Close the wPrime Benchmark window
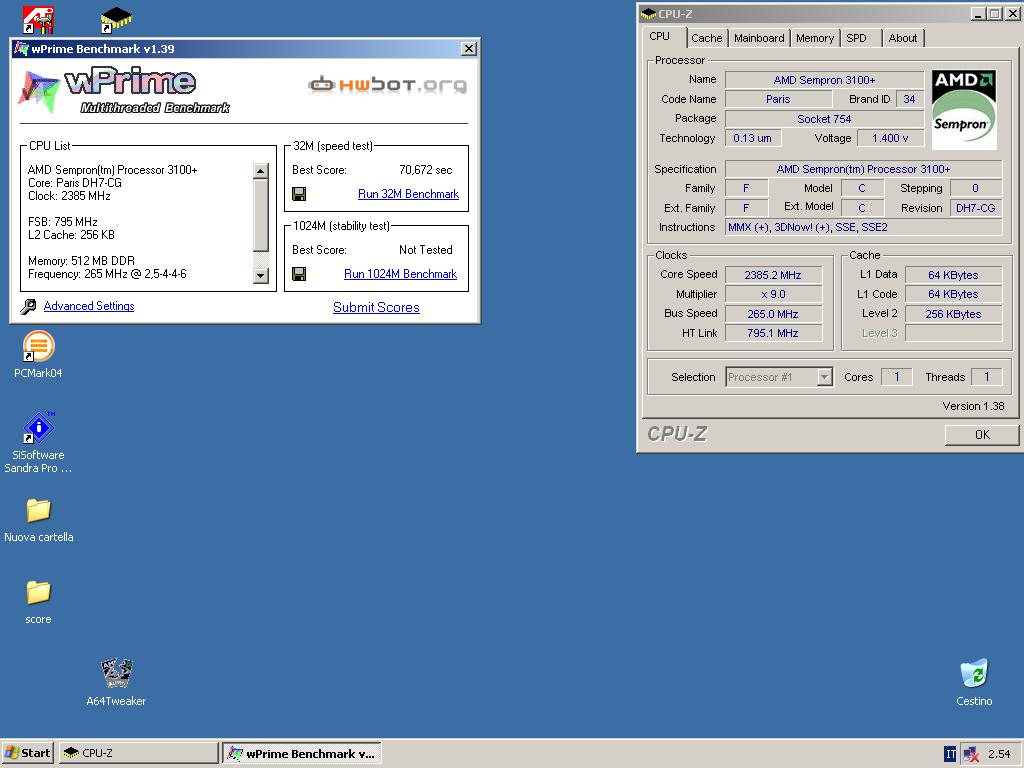Viewport: 1024px width, 768px height. point(469,49)
